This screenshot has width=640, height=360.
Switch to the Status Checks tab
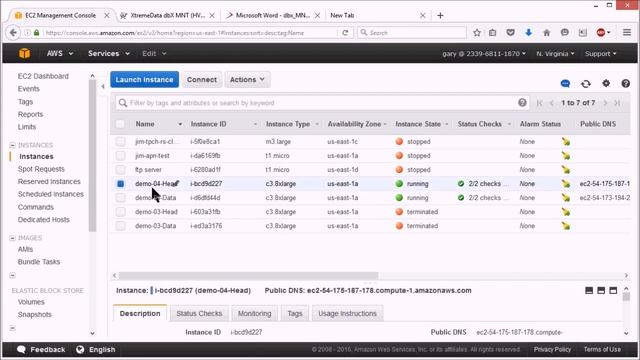(x=199, y=313)
